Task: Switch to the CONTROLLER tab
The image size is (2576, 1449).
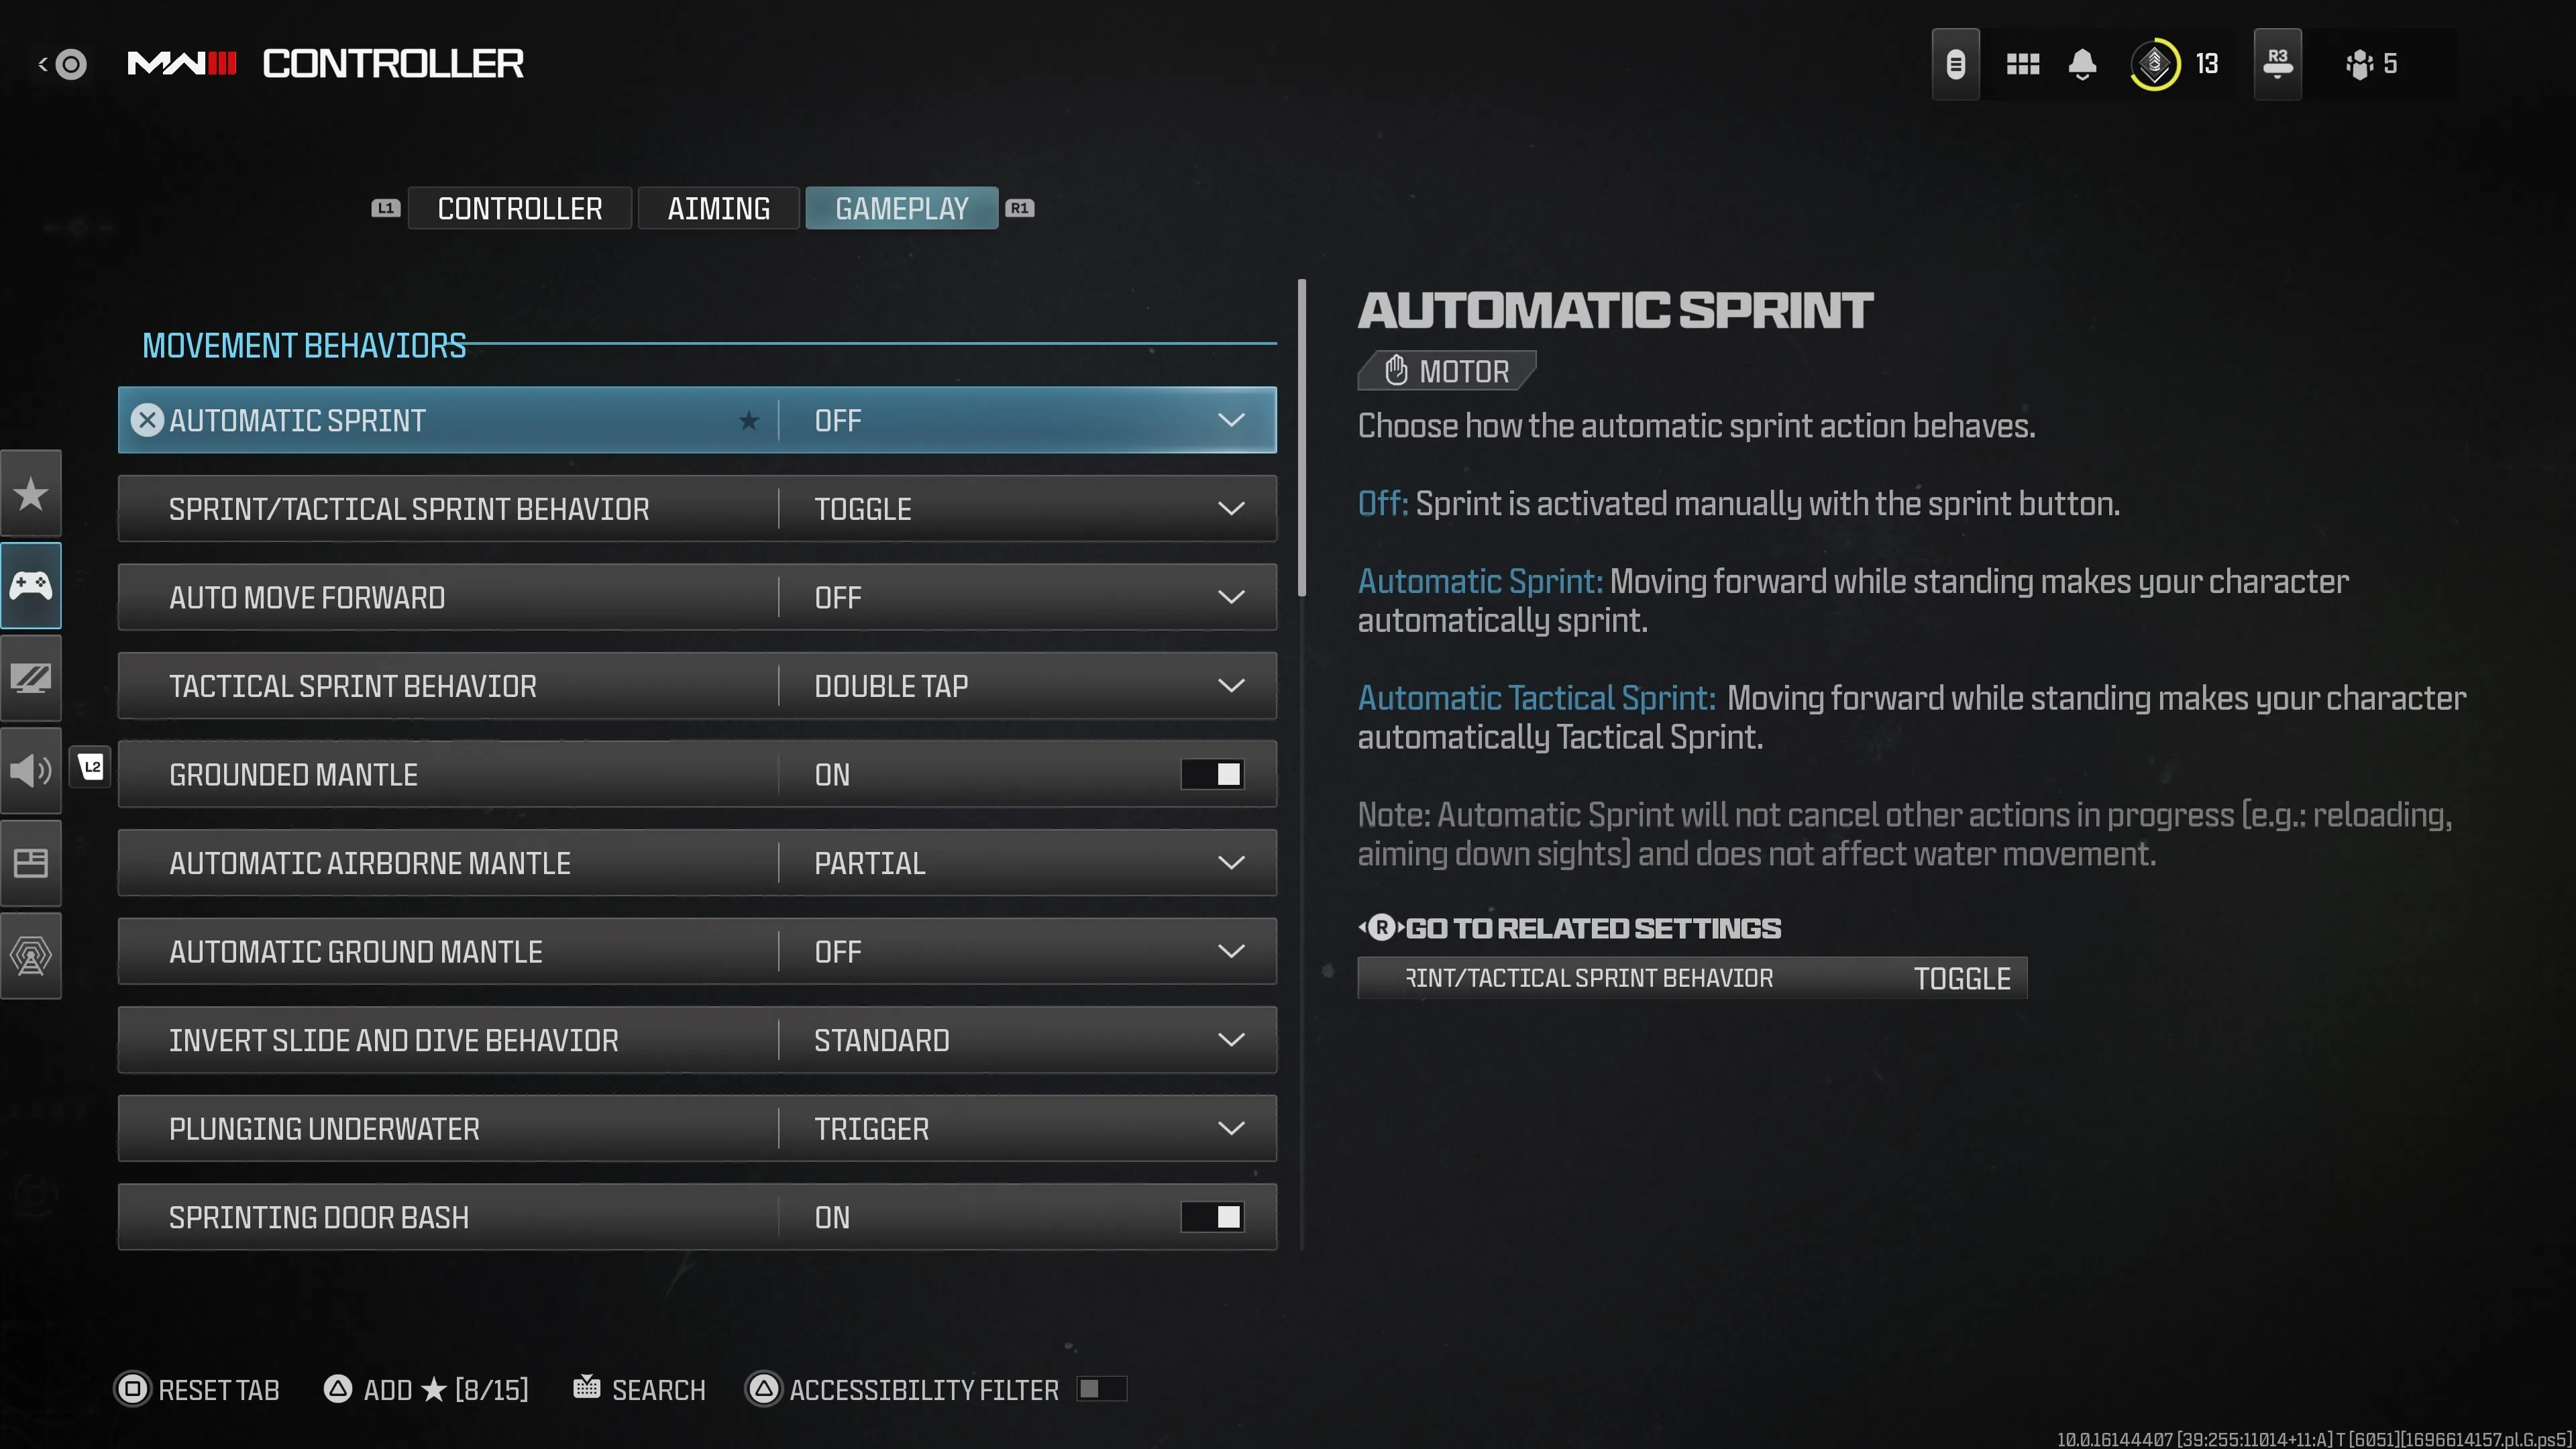Action: 519,207
